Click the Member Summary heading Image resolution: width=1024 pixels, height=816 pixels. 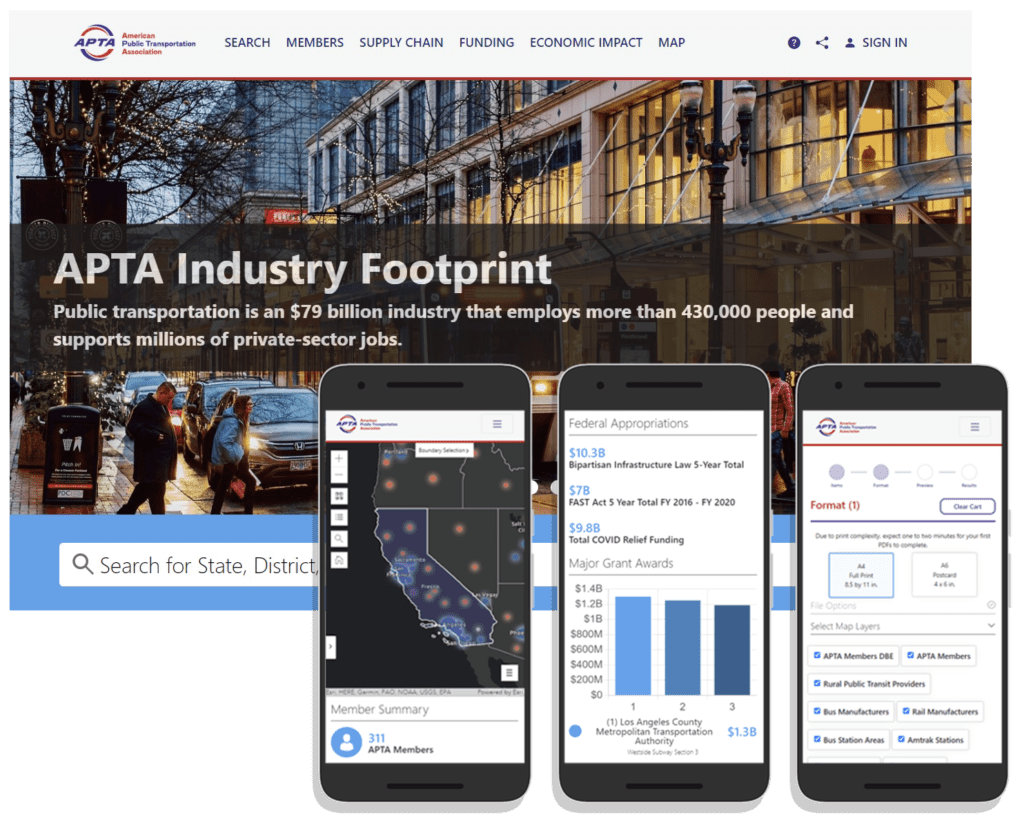[x=379, y=709]
